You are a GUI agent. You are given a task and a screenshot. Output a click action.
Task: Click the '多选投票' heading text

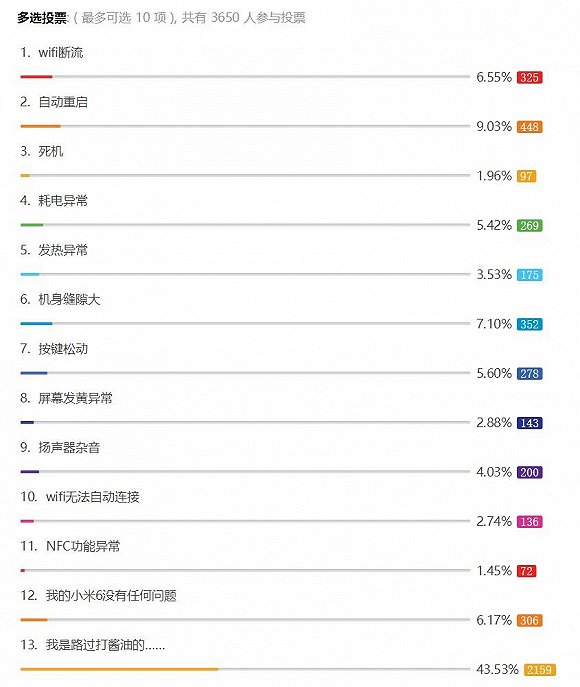[x=42, y=18]
